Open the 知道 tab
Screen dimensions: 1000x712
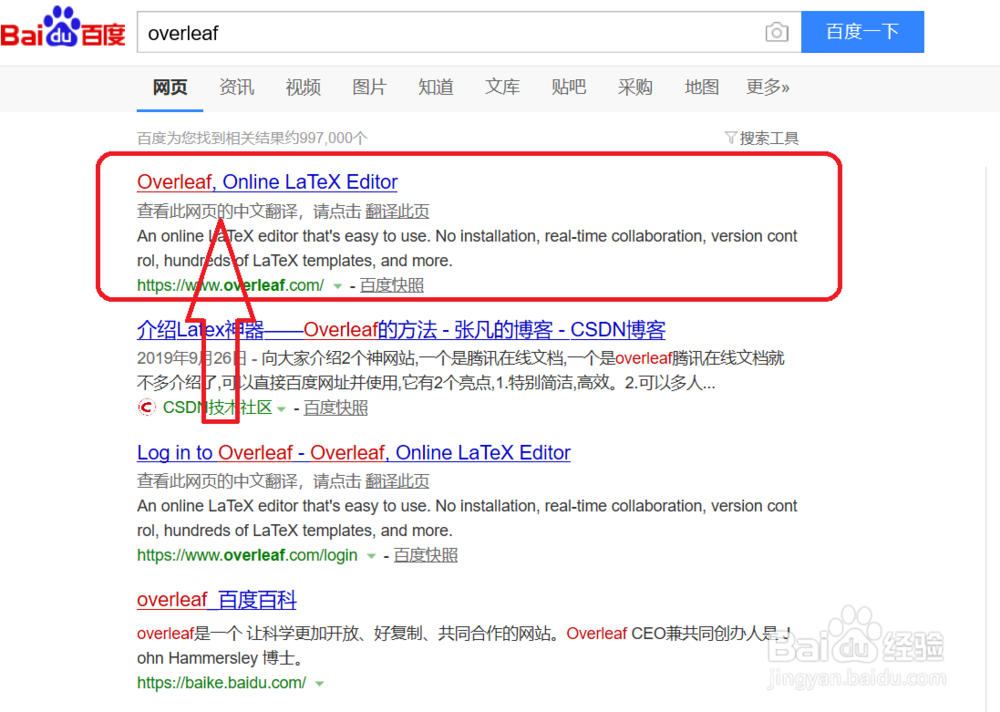coord(436,87)
